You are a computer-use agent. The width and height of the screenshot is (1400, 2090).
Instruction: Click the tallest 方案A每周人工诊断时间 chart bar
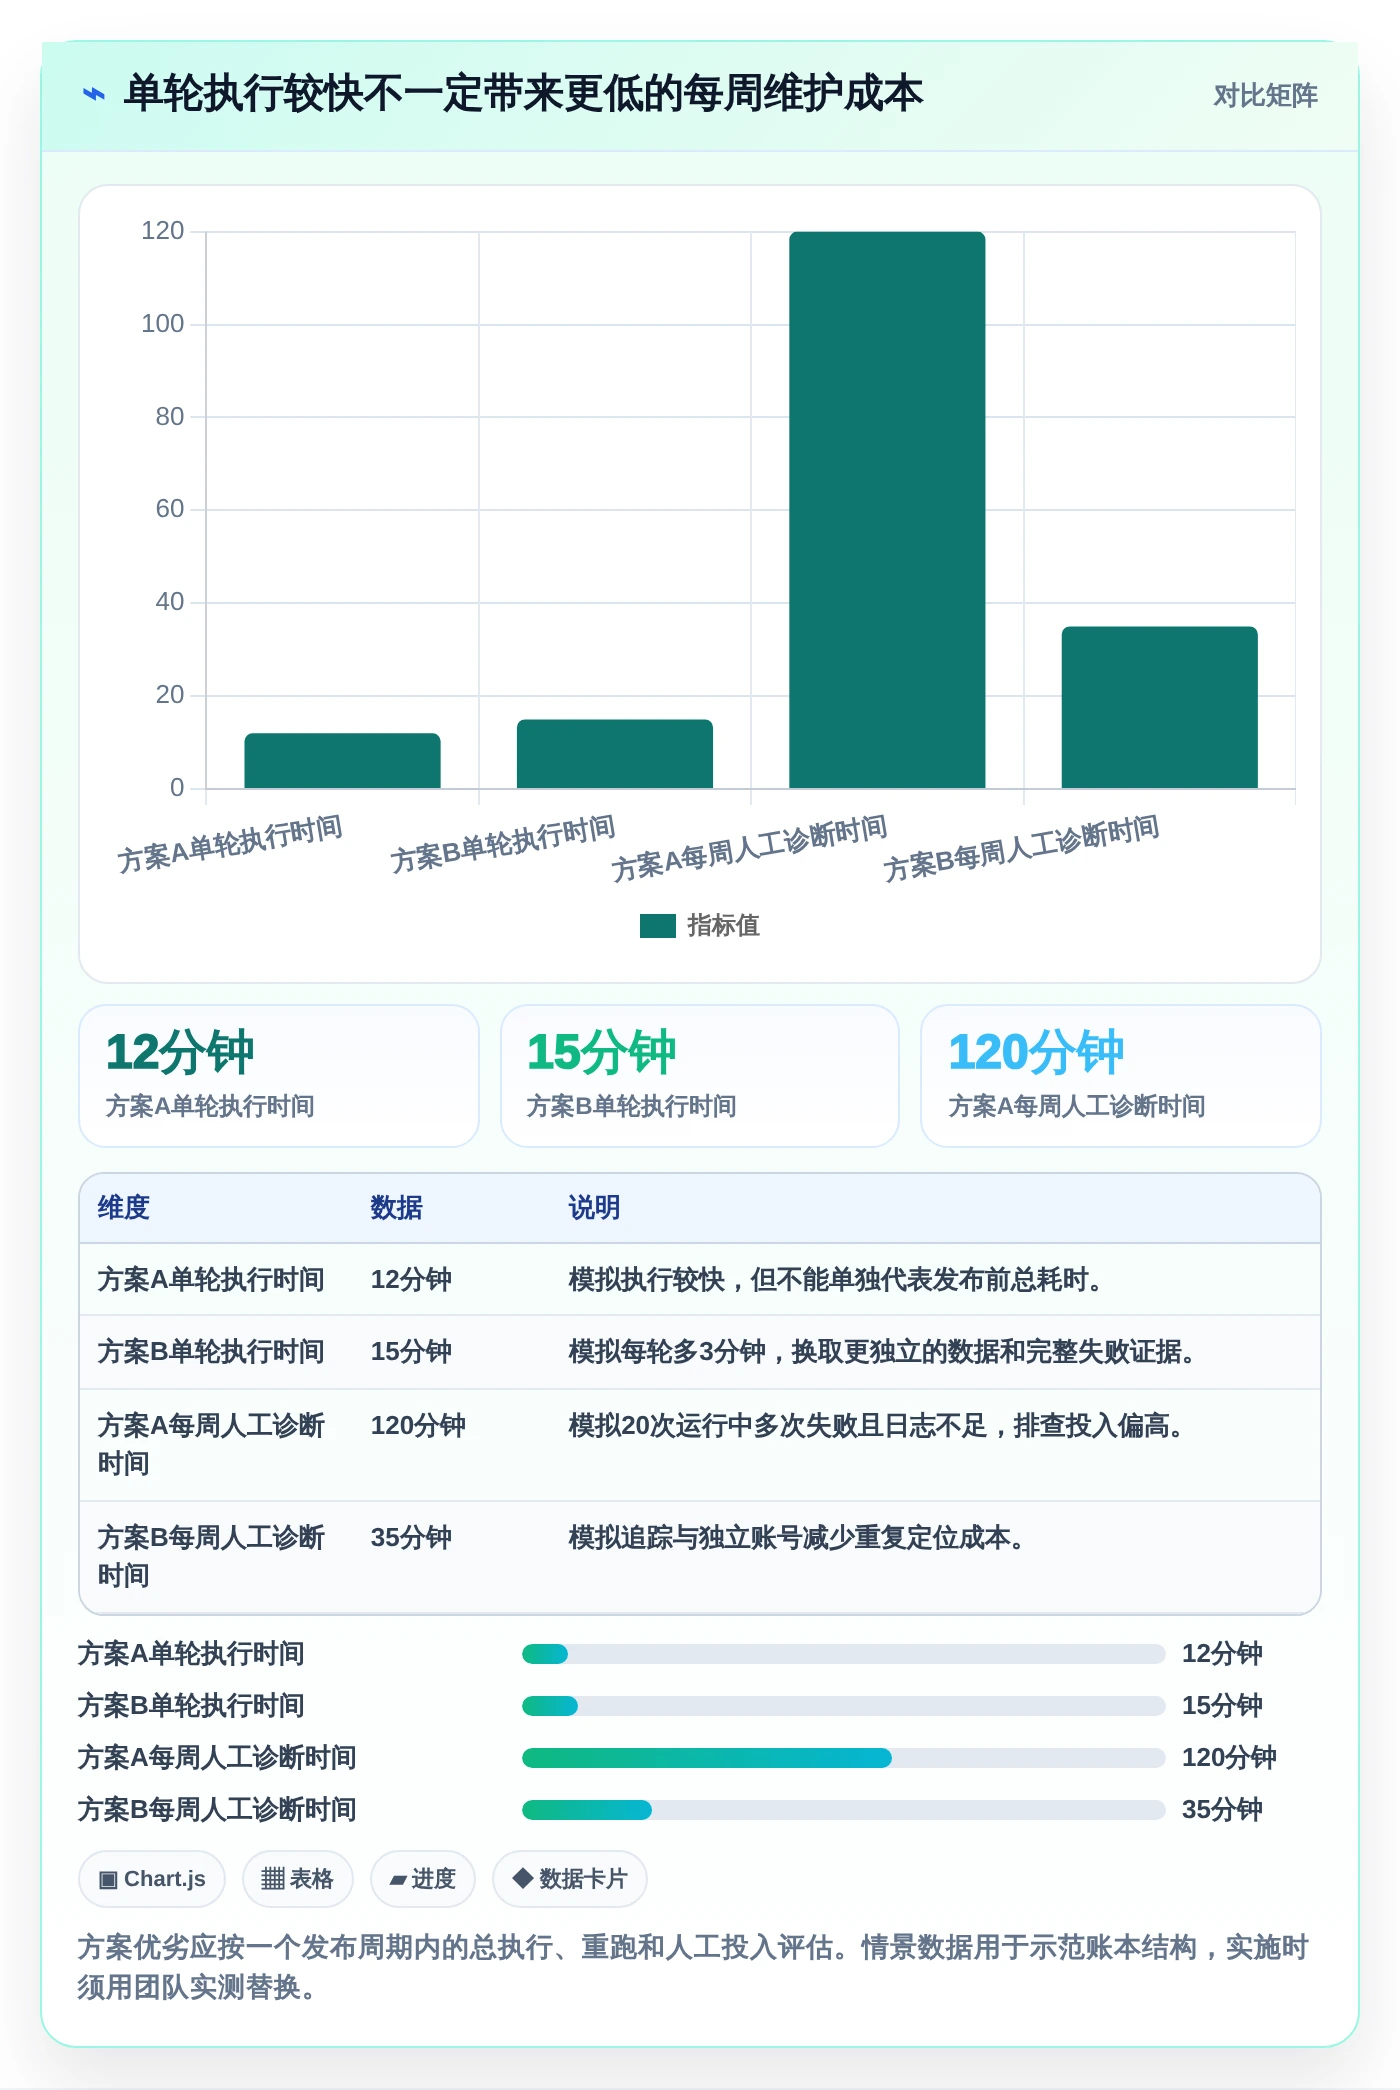click(887, 510)
